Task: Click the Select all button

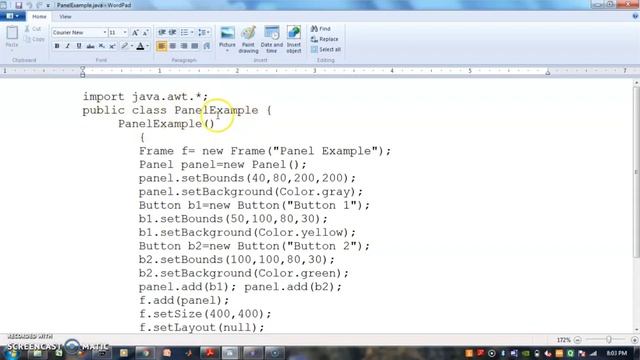Action: [x=326, y=49]
